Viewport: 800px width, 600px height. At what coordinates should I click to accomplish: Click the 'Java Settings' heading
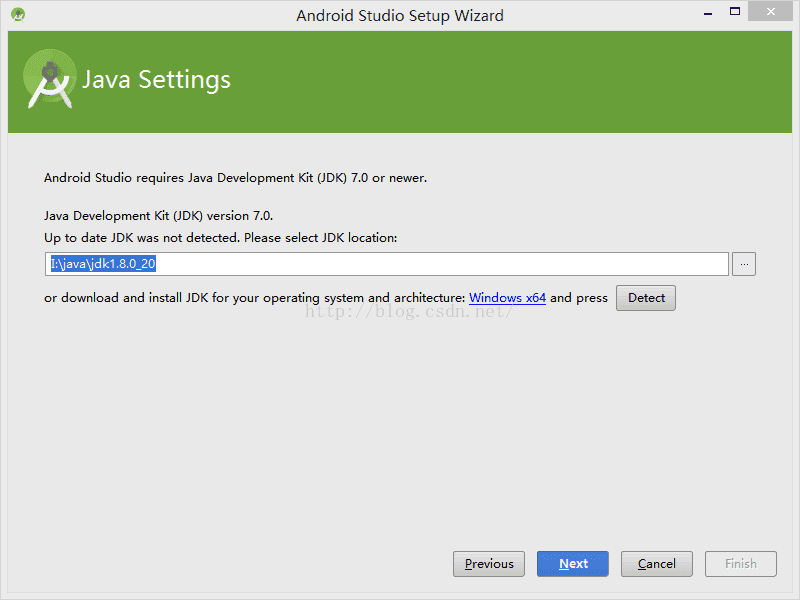click(156, 80)
